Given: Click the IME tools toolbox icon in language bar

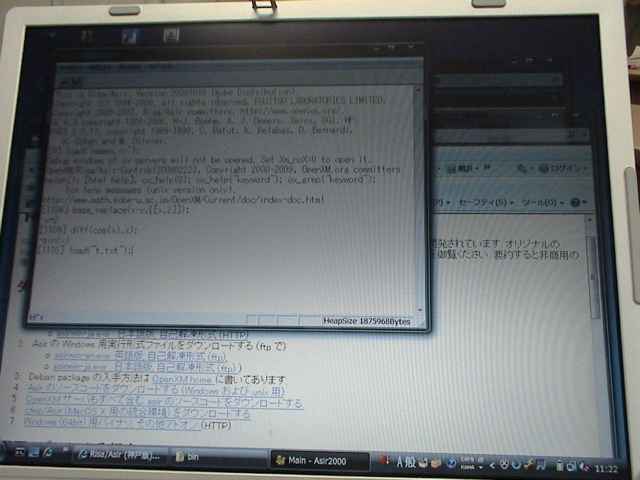Looking at the screenshot, I should pyautogui.click(x=436, y=463).
